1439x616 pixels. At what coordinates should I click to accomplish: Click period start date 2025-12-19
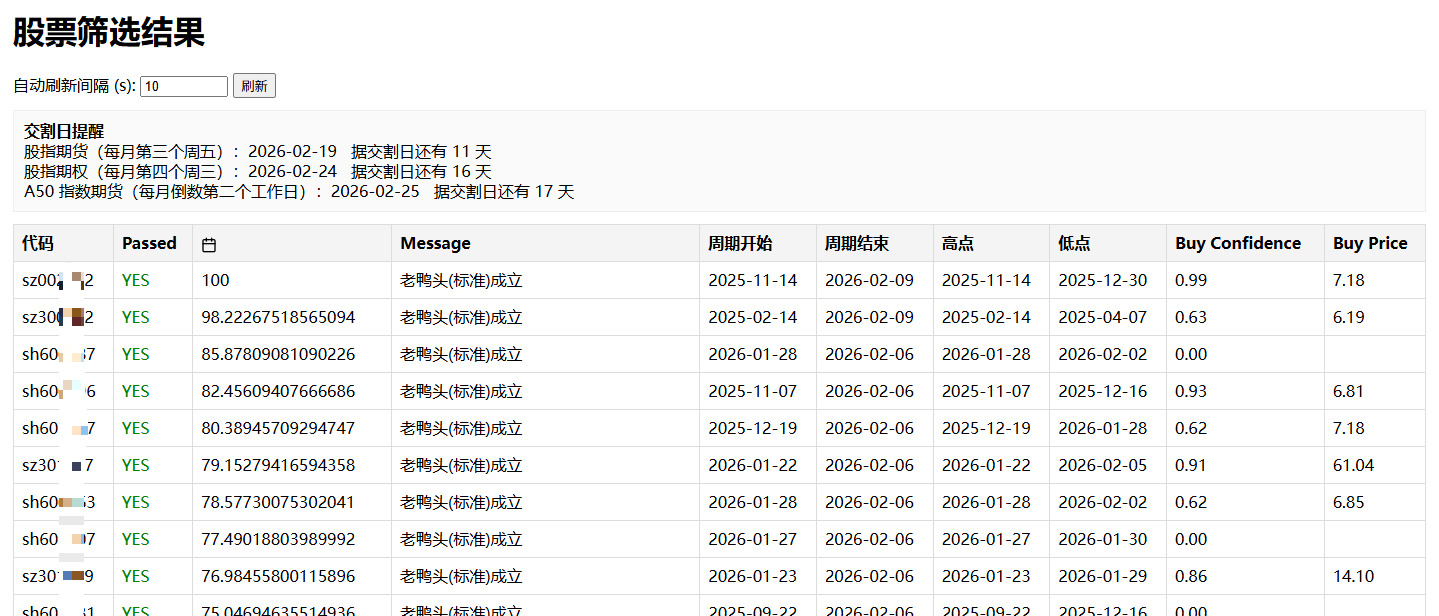tap(753, 428)
